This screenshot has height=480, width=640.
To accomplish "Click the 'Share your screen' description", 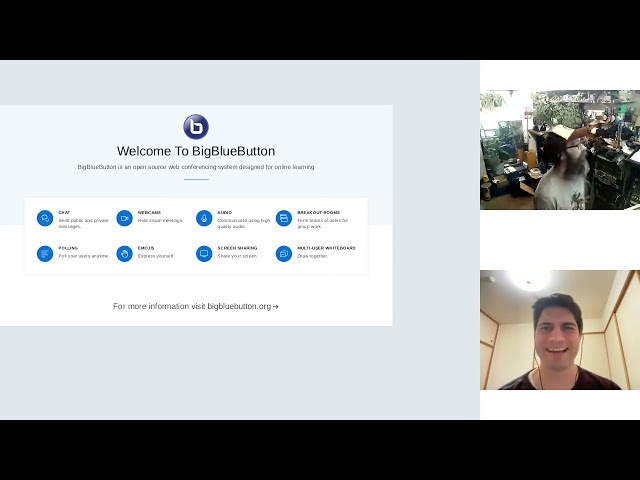I will pyautogui.click(x=238, y=256).
